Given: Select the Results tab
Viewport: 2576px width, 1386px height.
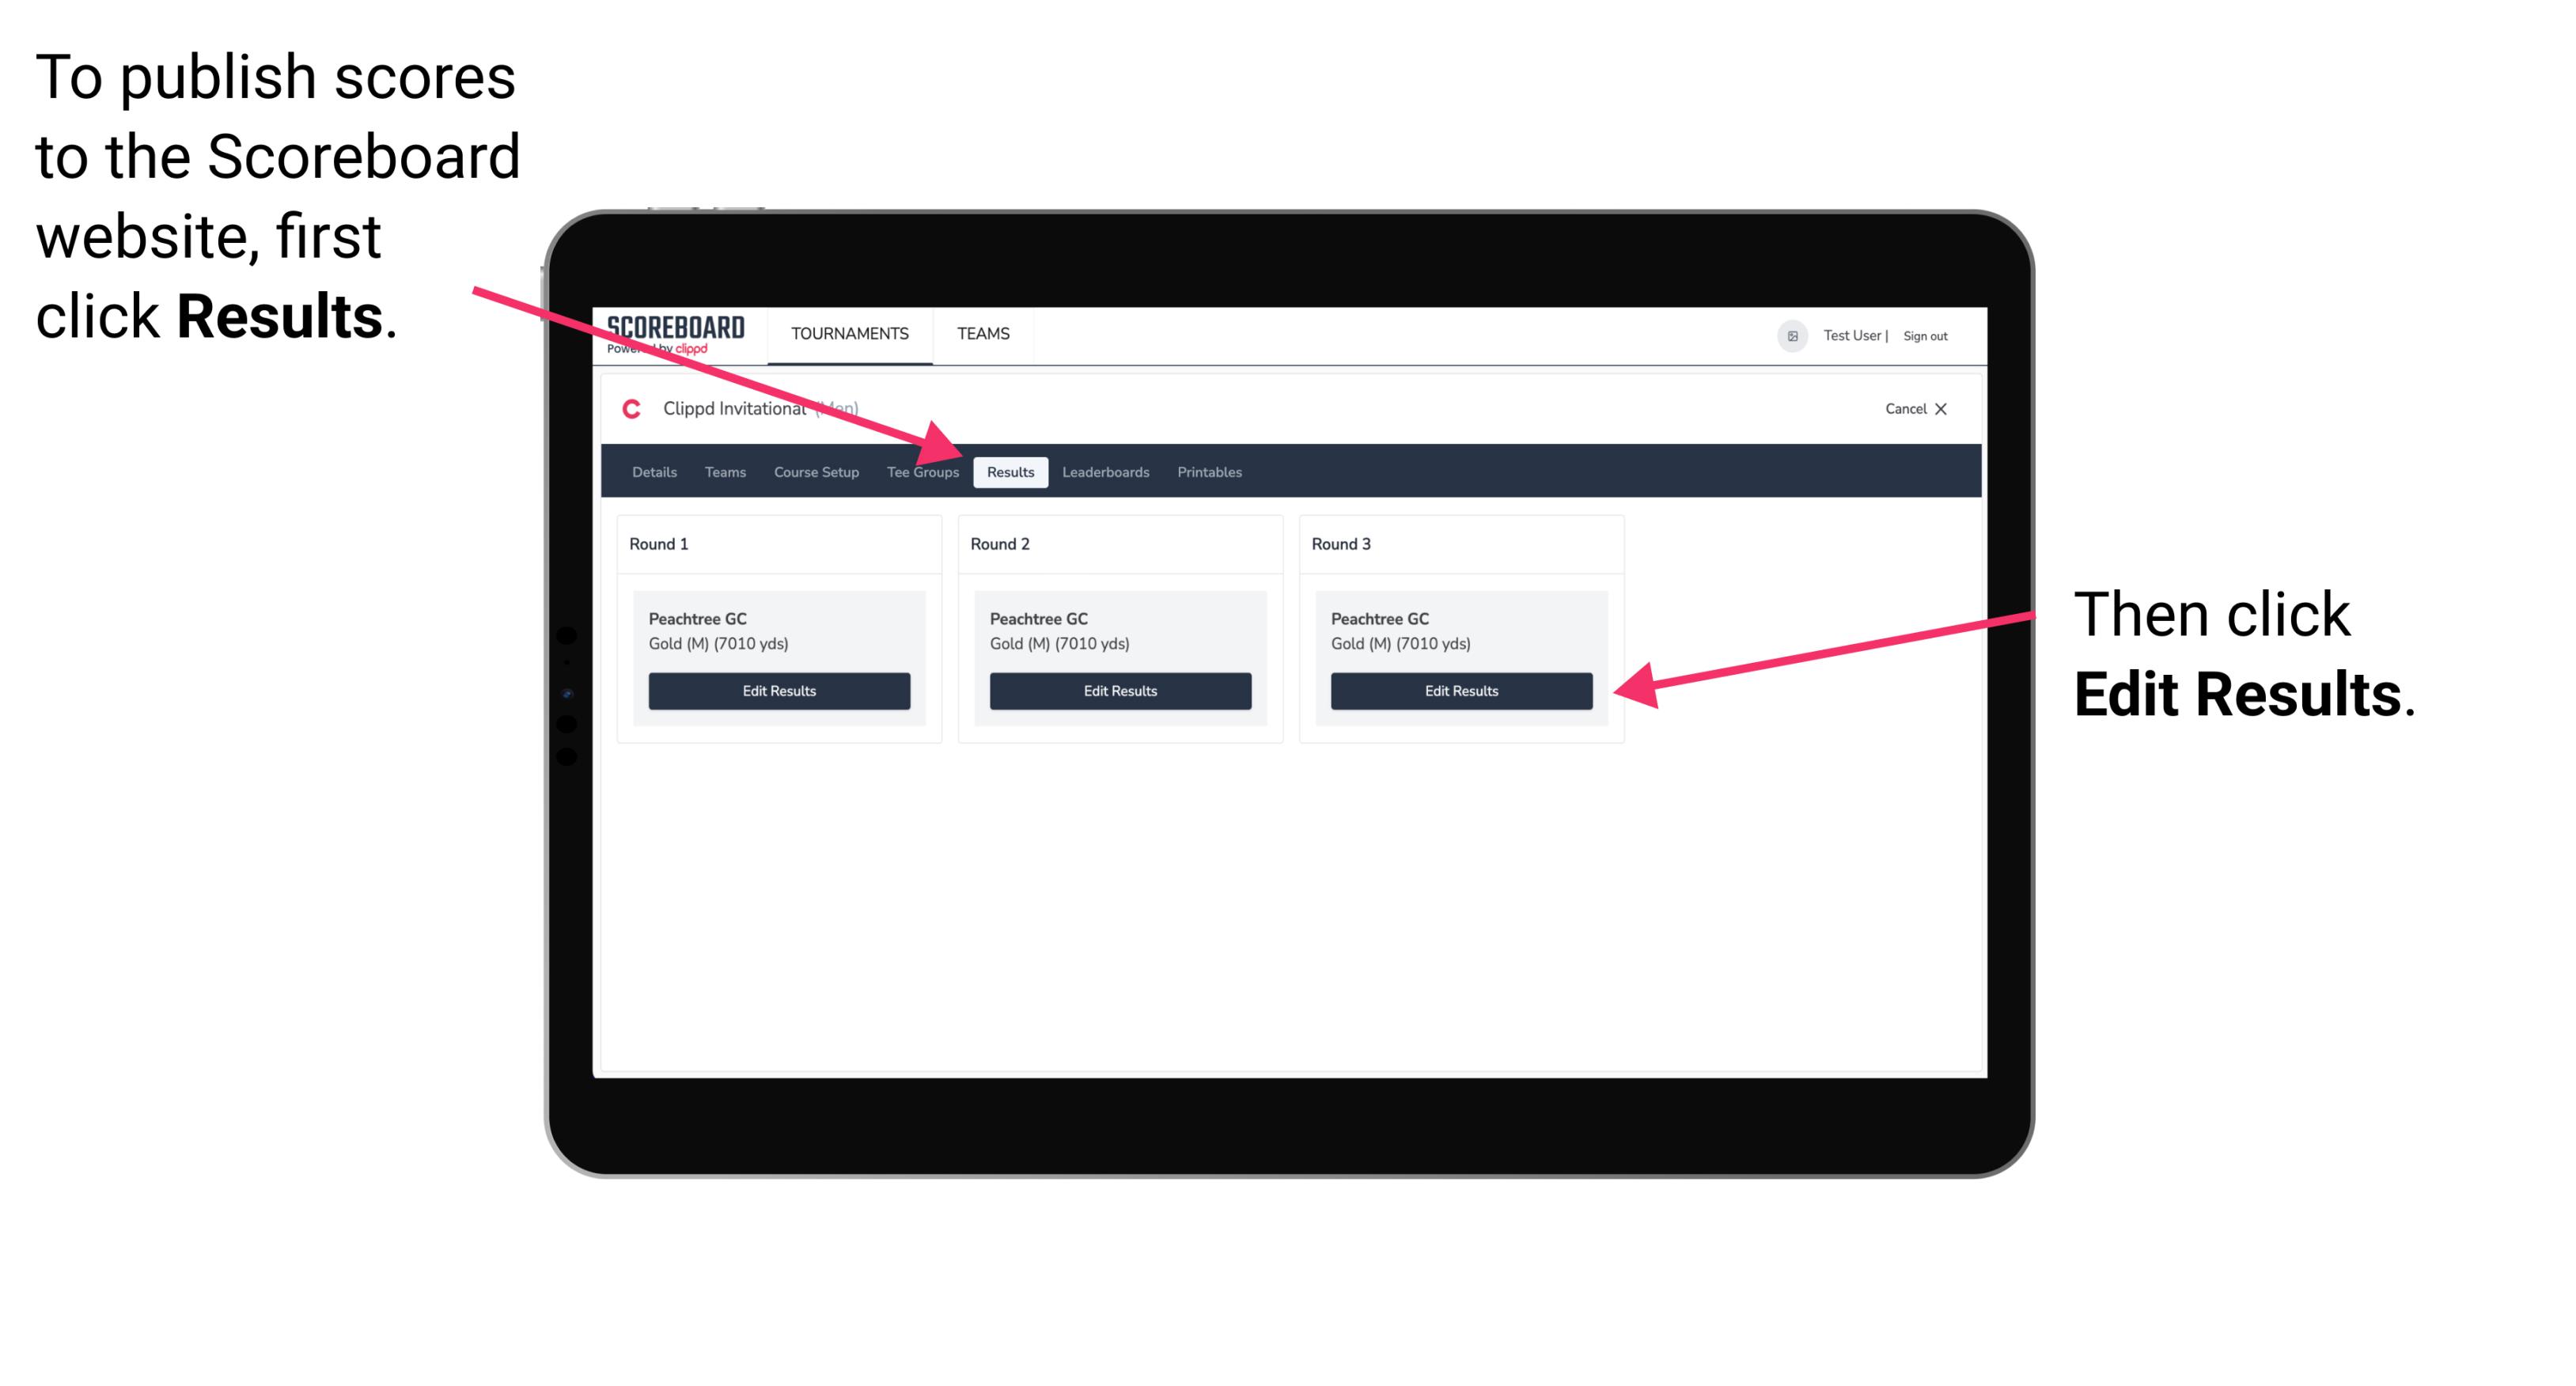Looking at the screenshot, I should tap(1010, 471).
